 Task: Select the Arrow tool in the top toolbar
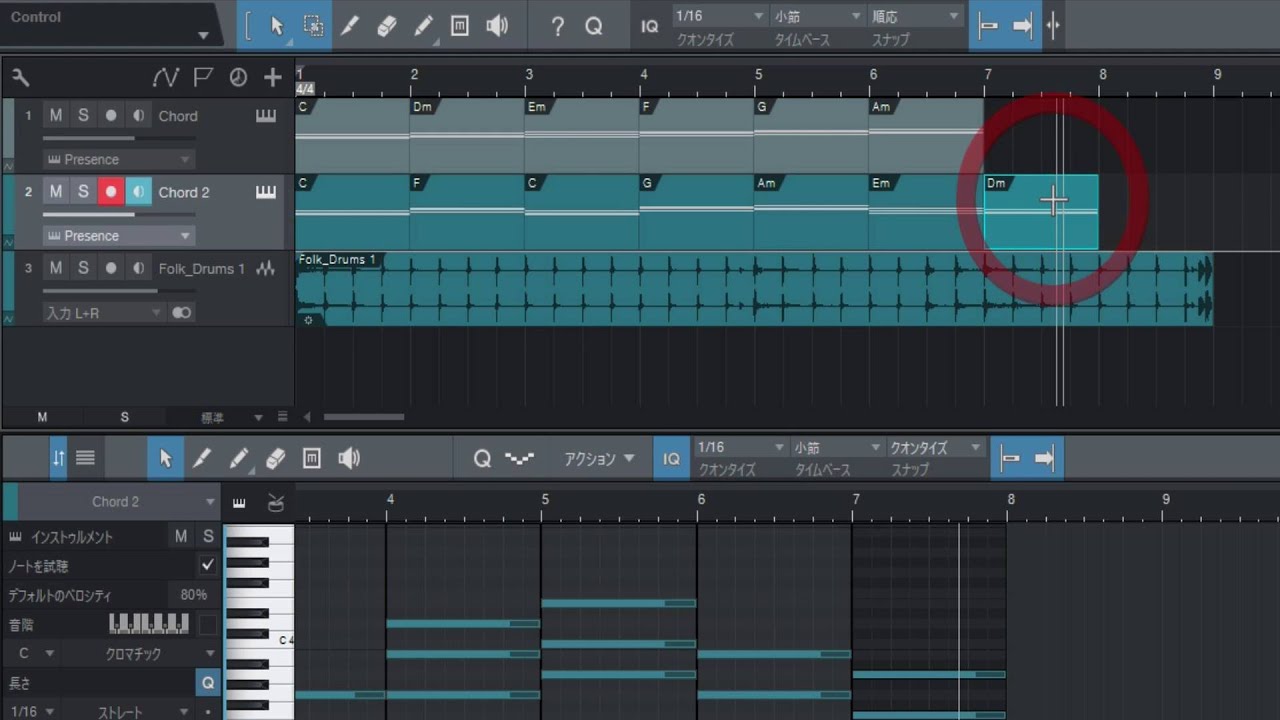277,26
